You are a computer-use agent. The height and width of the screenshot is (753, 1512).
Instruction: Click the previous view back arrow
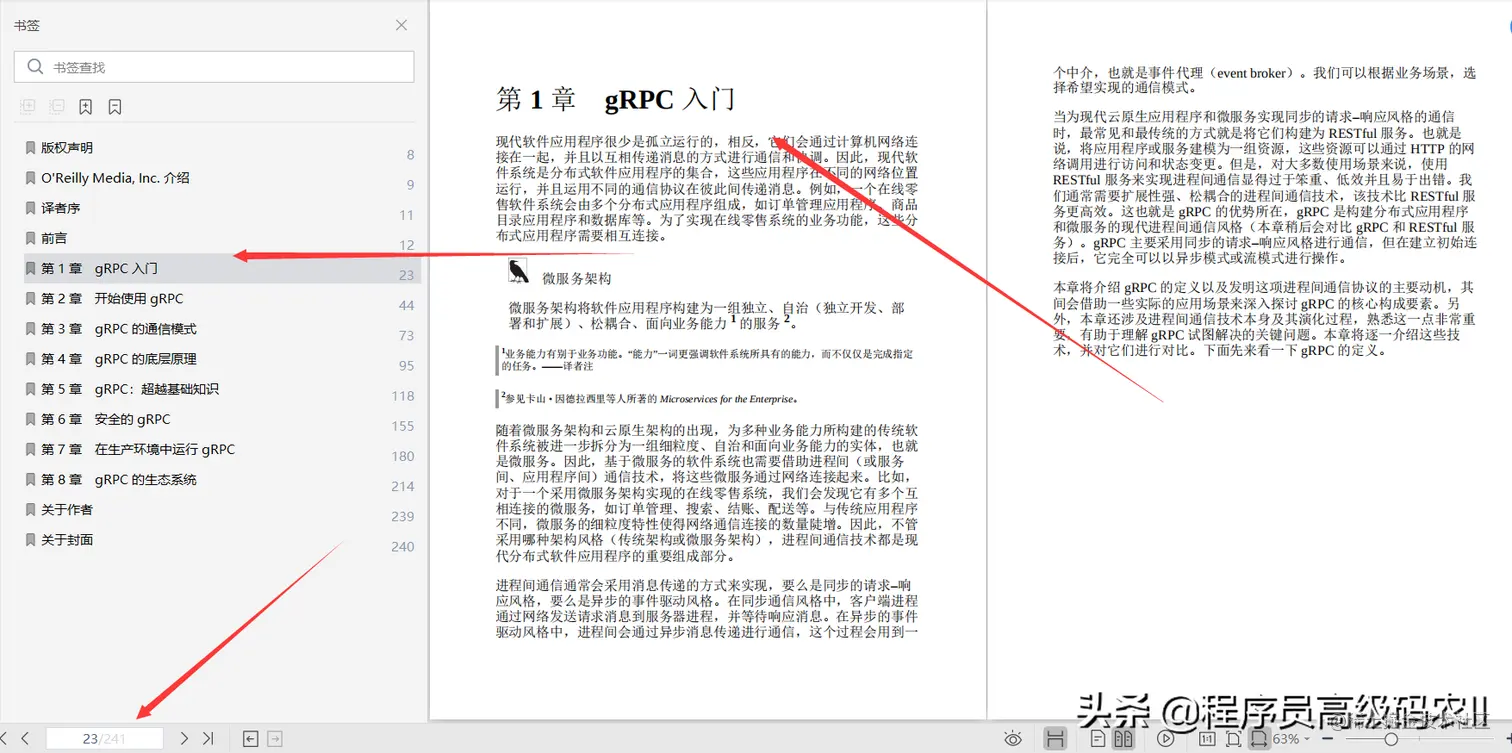pyautogui.click(x=251, y=738)
